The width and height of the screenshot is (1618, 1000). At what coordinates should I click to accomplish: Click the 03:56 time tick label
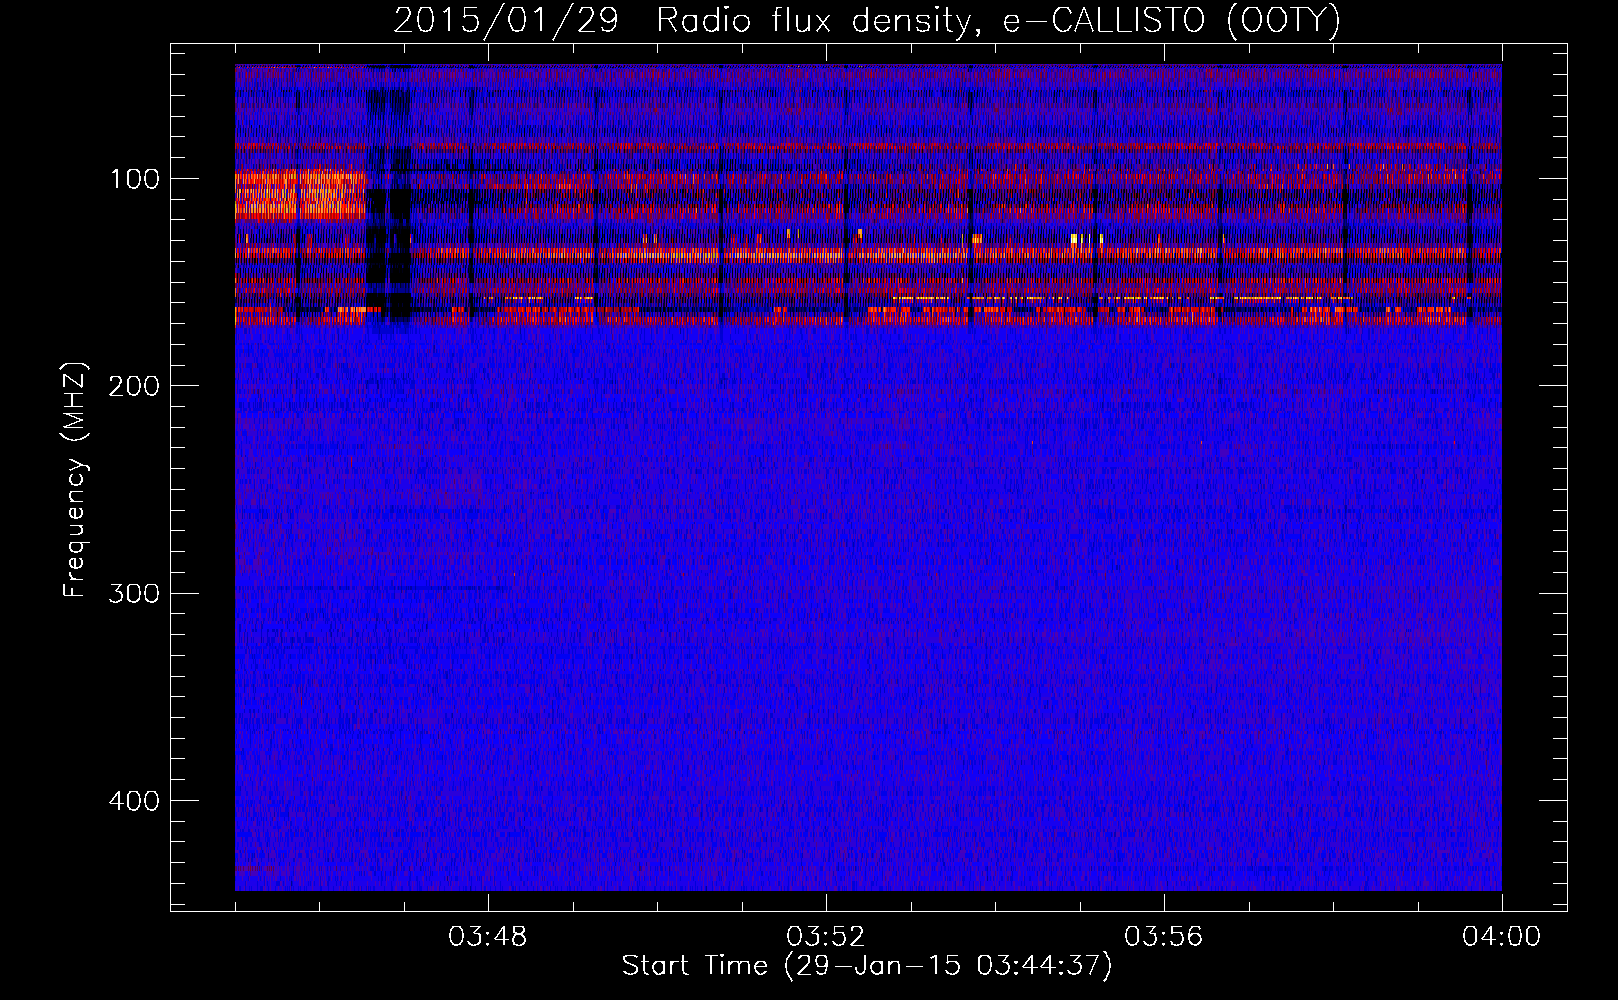point(1163,937)
